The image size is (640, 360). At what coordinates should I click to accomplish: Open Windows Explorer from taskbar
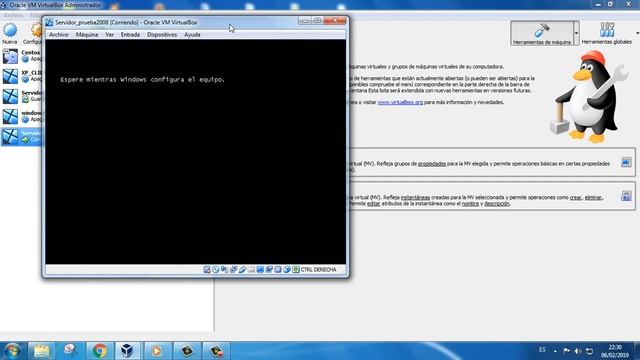[x=41, y=351]
